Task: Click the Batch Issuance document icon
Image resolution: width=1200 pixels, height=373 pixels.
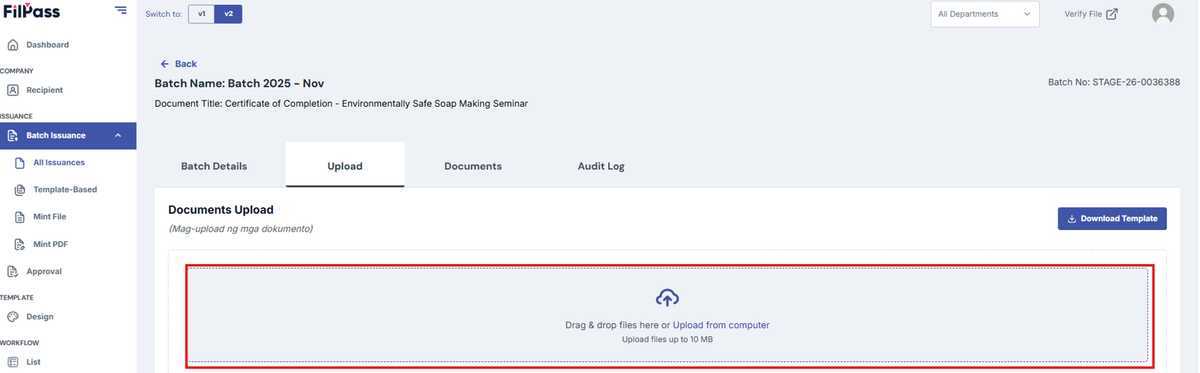Action: pyautogui.click(x=13, y=136)
